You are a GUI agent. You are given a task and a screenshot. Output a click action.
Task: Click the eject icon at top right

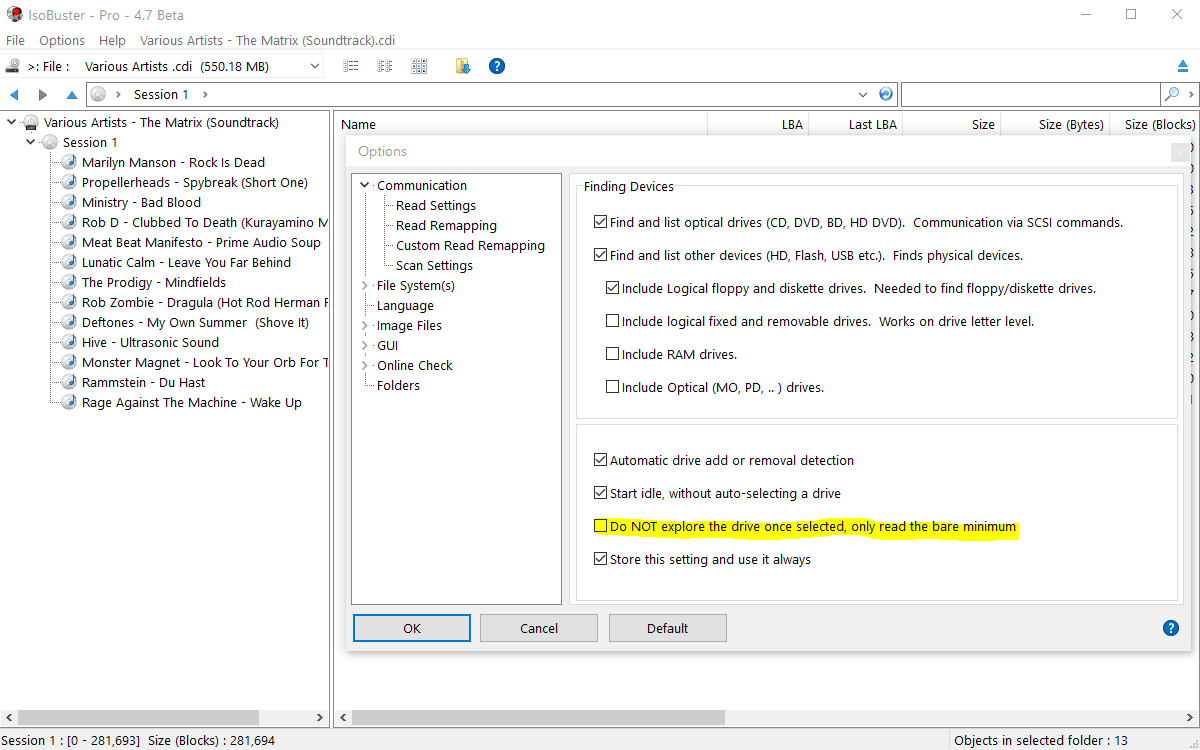(1183, 66)
